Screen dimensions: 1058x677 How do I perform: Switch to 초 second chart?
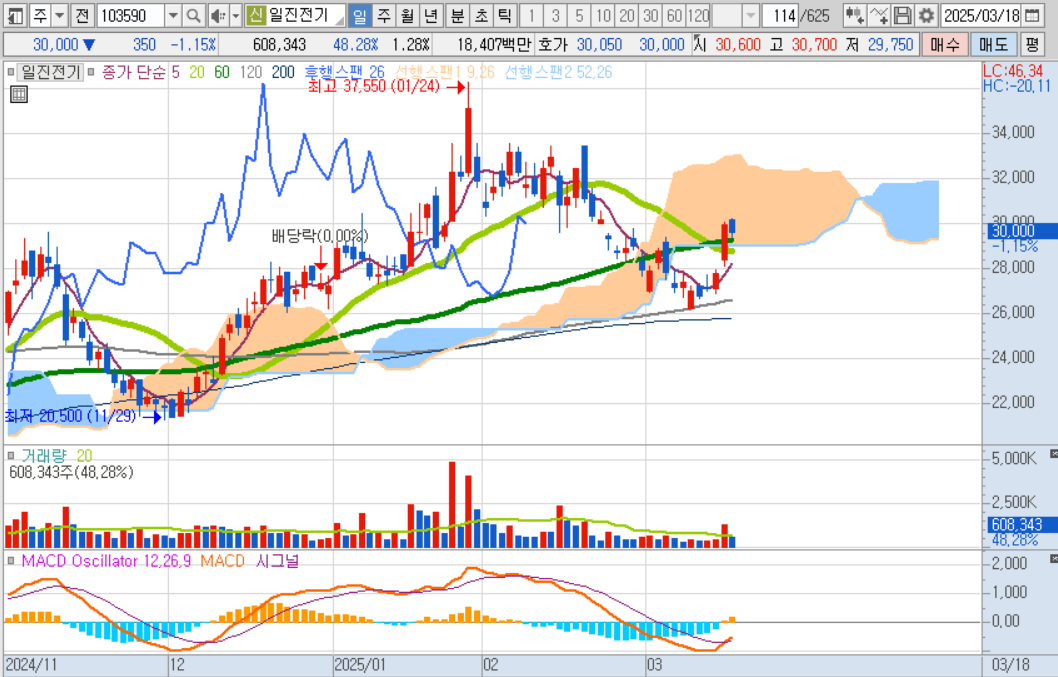tap(481, 15)
